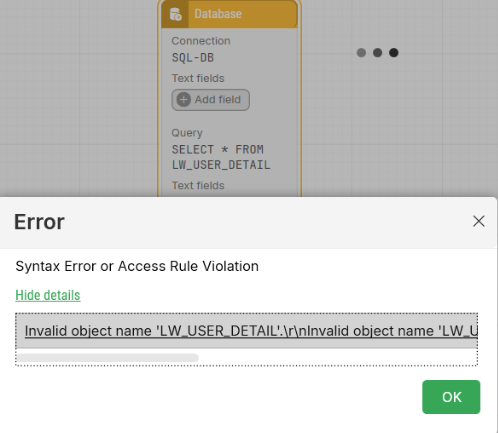Viewport: 498px width, 433px height.
Task: Click the Connection label in Database node
Action: pyautogui.click(x=201, y=41)
